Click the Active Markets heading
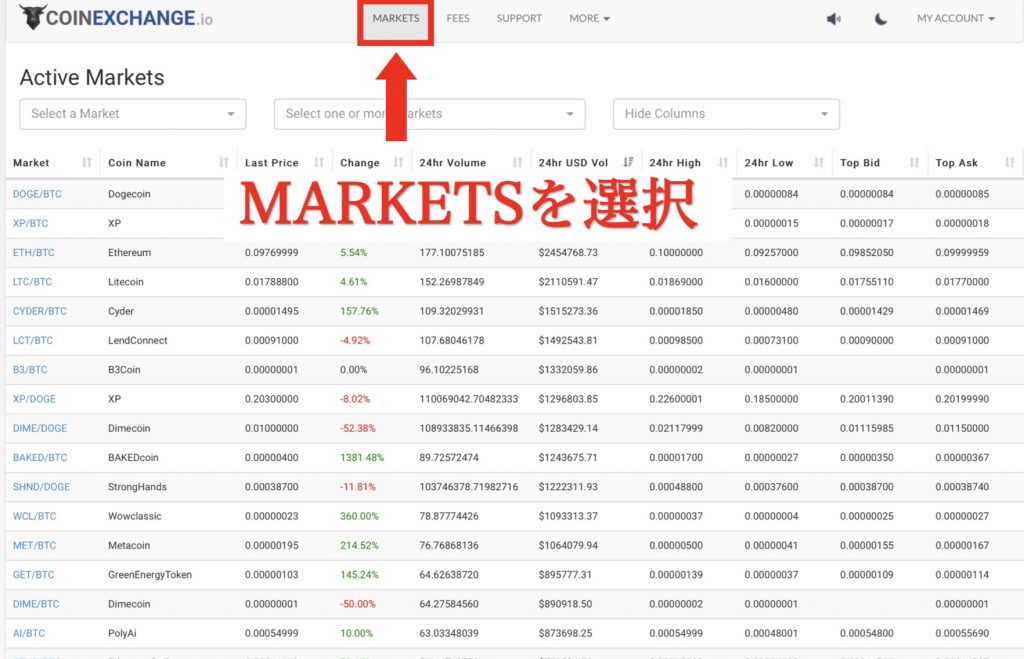This screenshot has height=659, width=1024. coord(92,77)
